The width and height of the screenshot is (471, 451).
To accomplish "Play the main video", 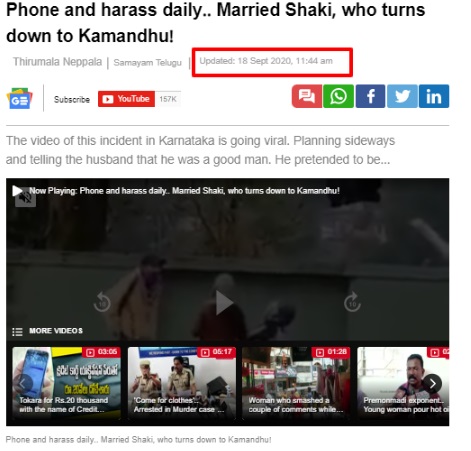I will [224, 303].
